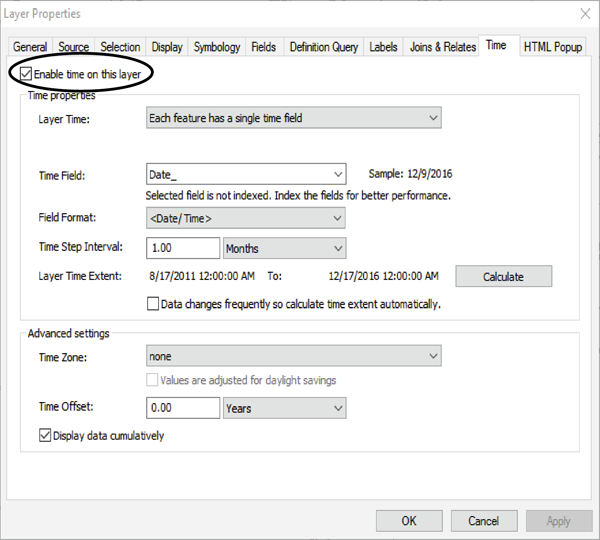
Task: Go to the Joins & Relates tab
Action: click(x=442, y=47)
